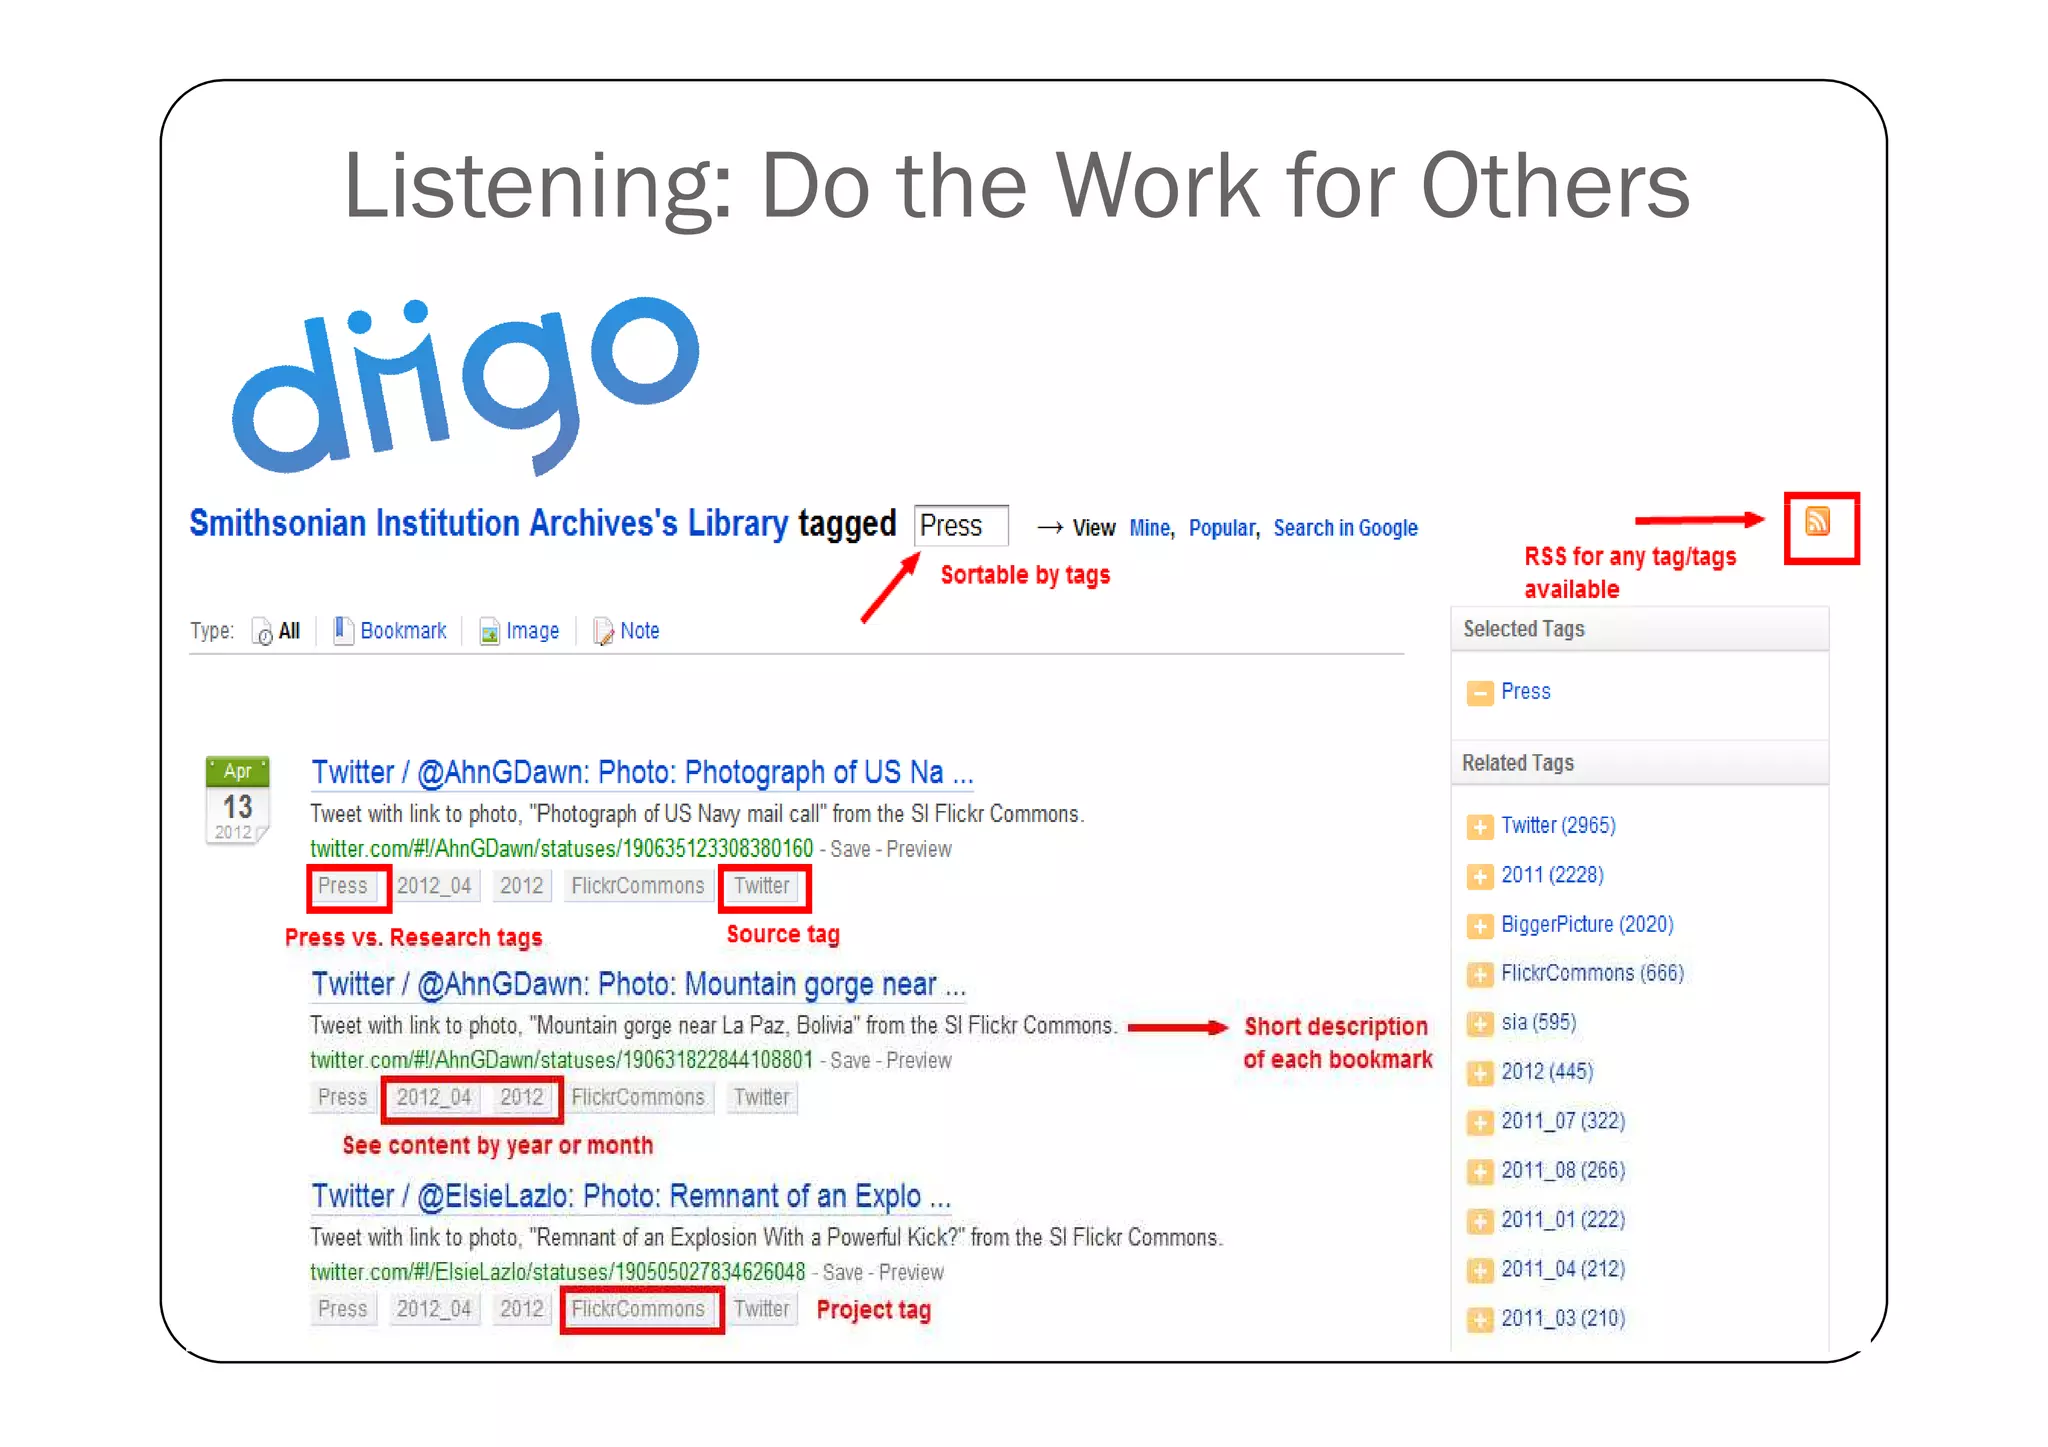Open the Bookmark type filter

[403, 631]
